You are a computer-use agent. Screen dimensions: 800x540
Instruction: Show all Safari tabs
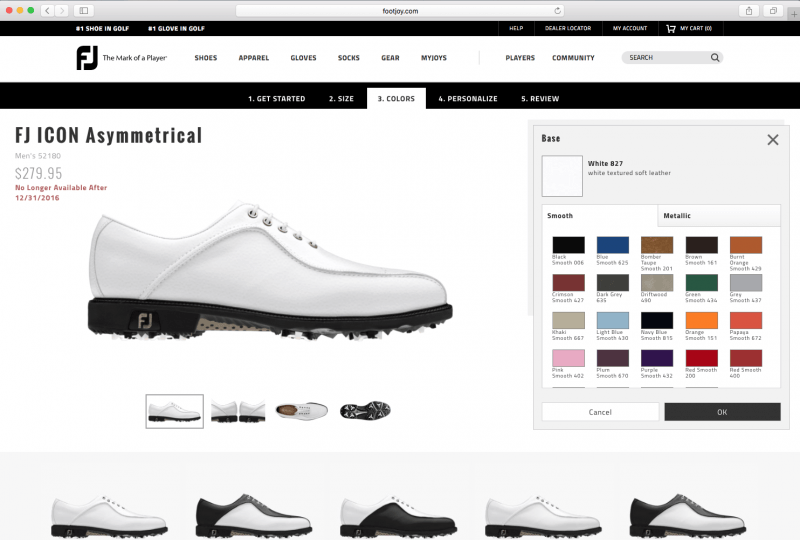(x=773, y=11)
